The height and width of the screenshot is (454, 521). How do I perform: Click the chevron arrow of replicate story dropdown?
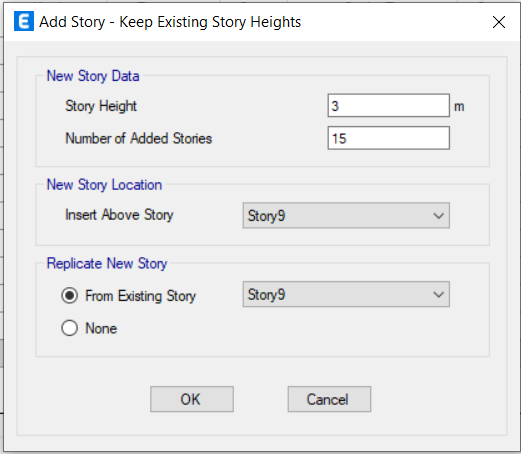click(439, 295)
